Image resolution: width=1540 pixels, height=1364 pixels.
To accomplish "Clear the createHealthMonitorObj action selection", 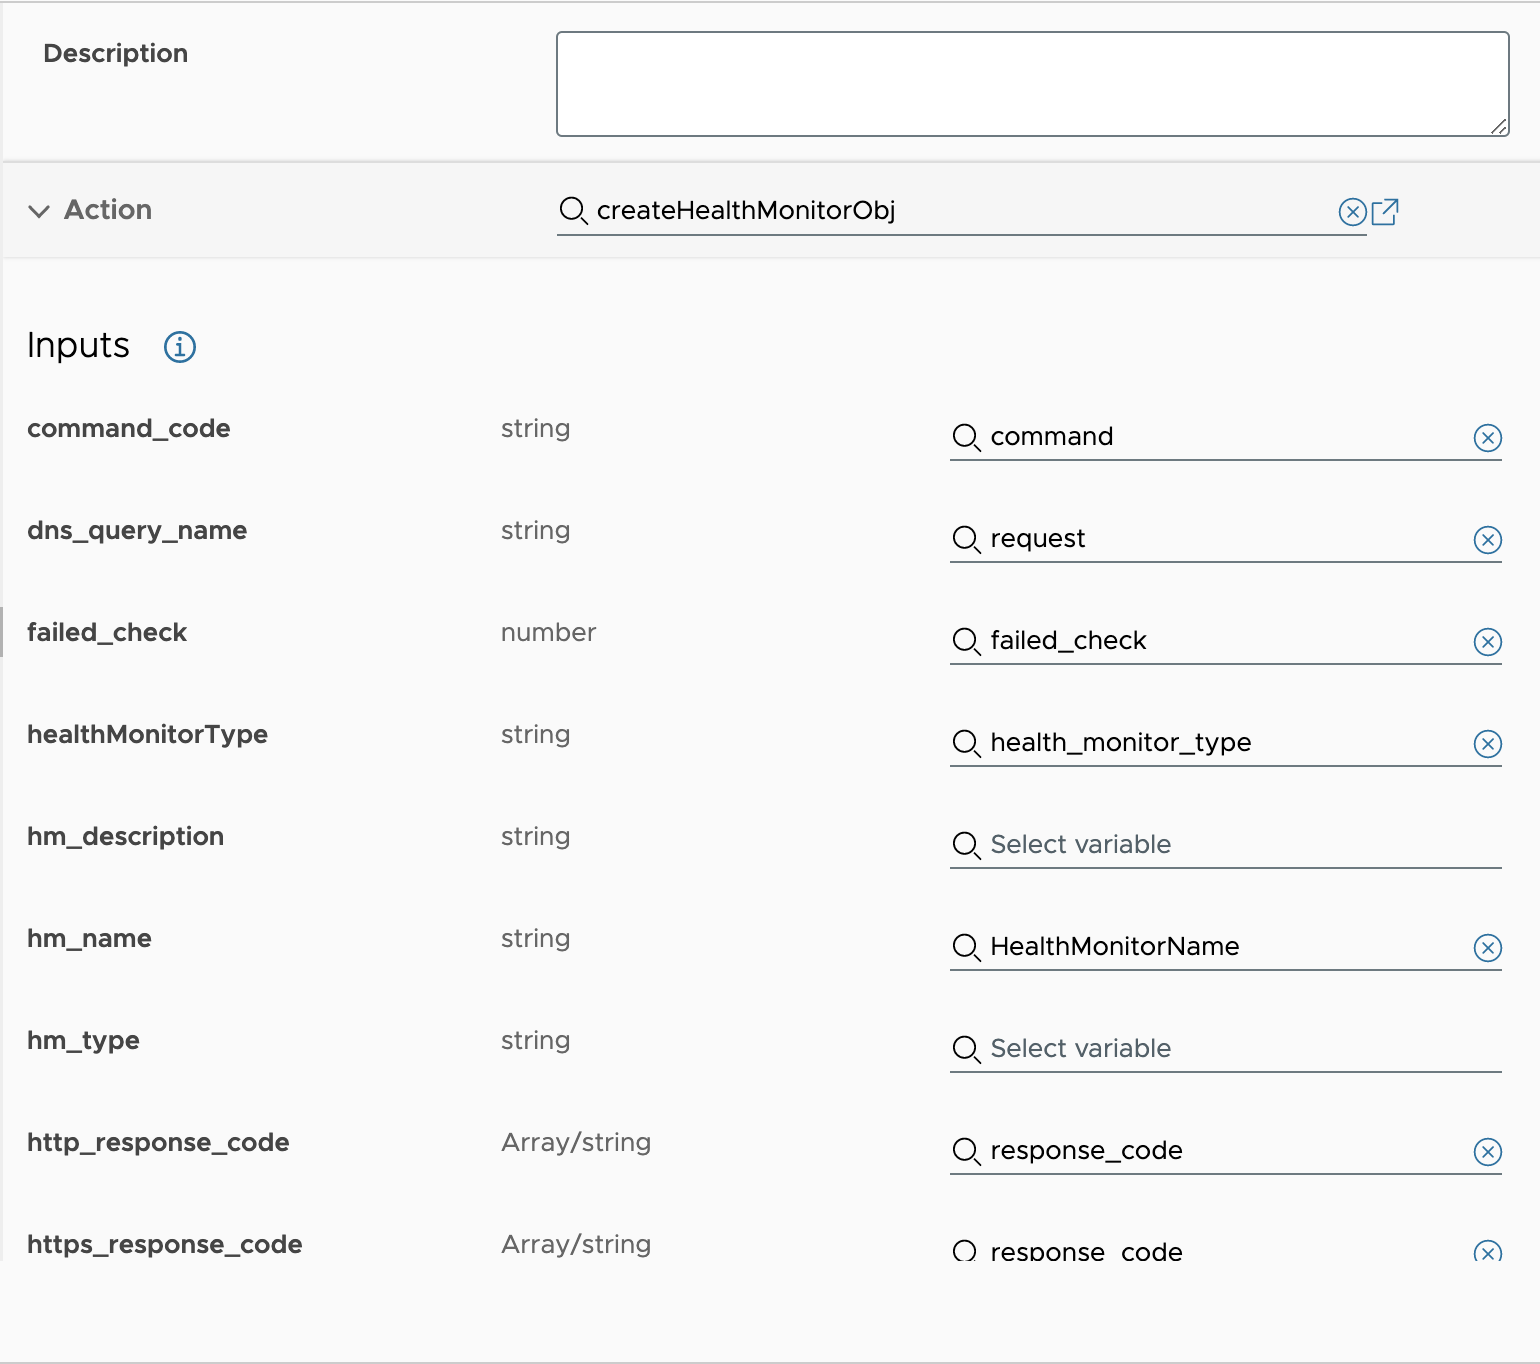I will 1352,212.
